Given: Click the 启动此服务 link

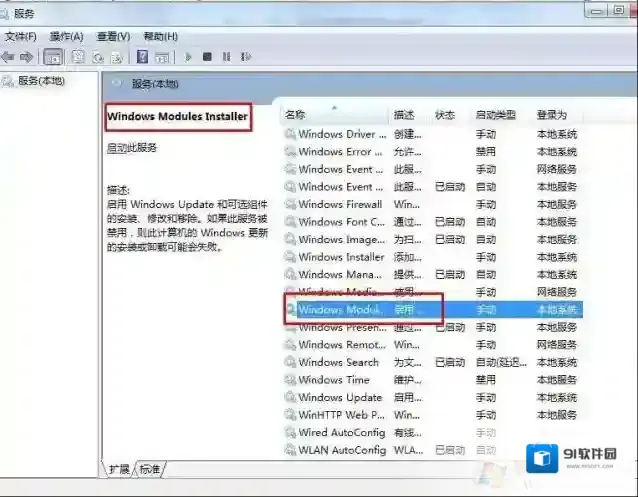Looking at the screenshot, I should pos(132,148).
